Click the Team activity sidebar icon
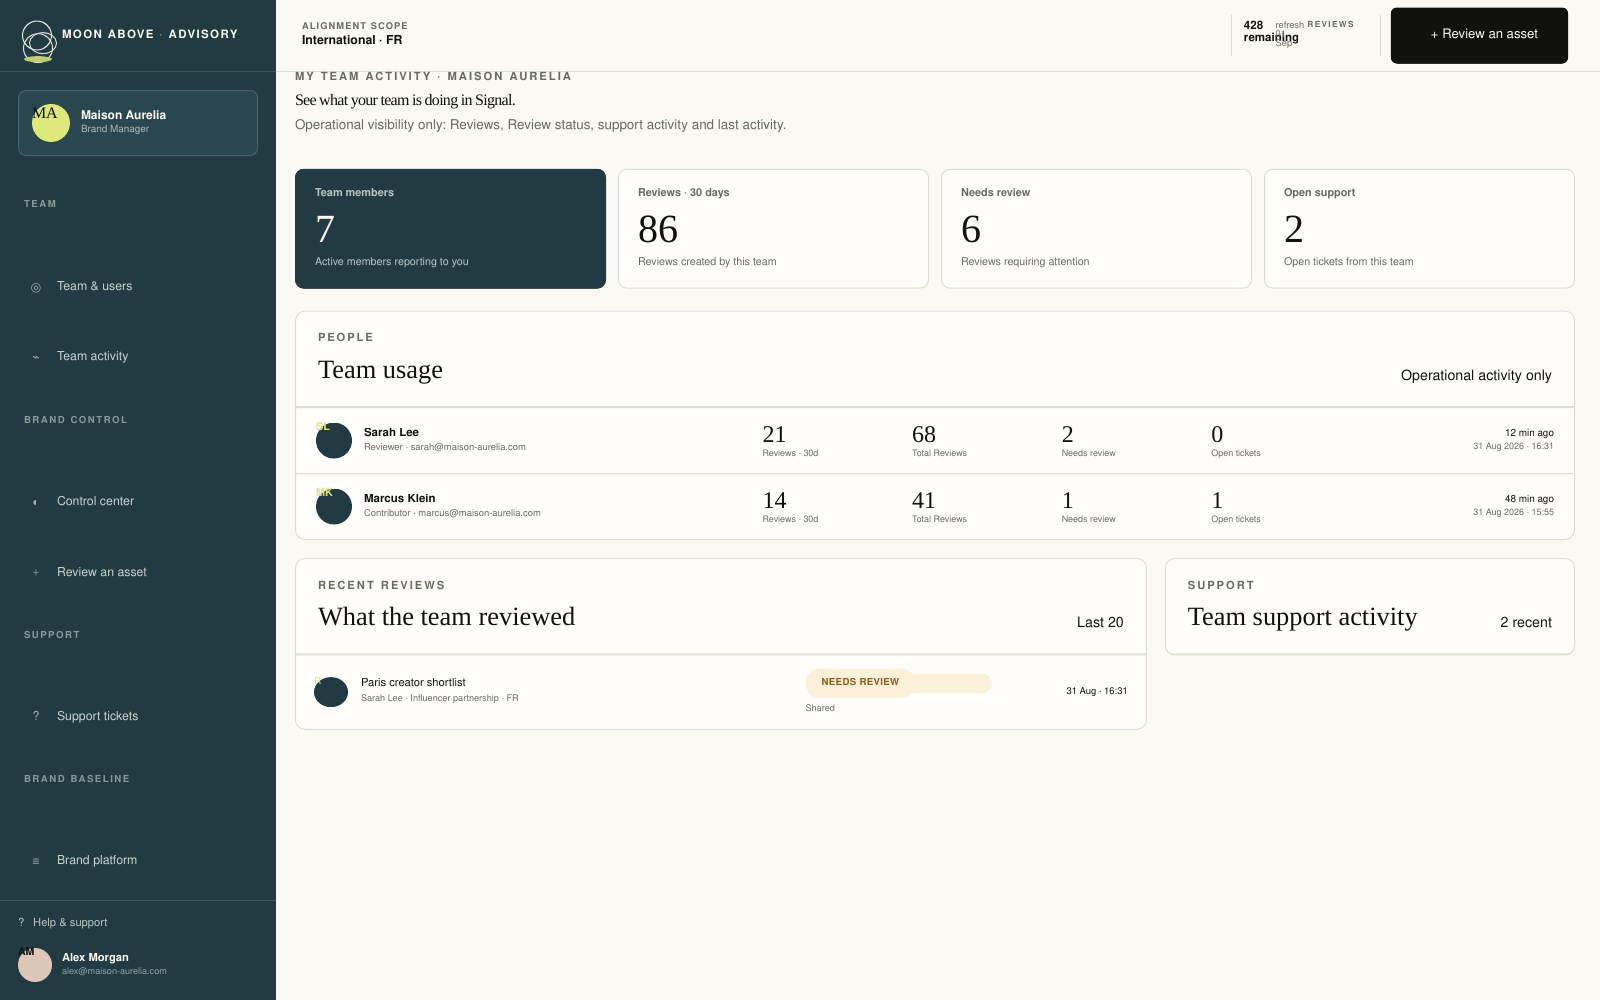Viewport: 1600px width, 1000px height. point(36,357)
